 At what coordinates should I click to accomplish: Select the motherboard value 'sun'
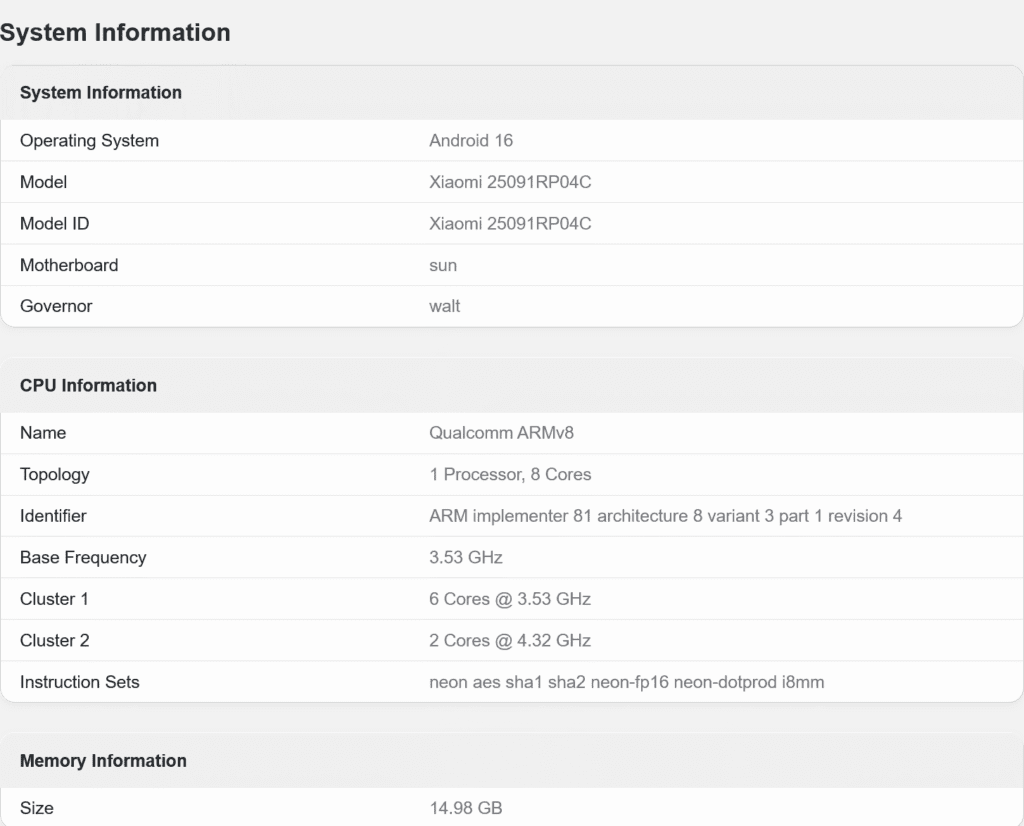443,266
